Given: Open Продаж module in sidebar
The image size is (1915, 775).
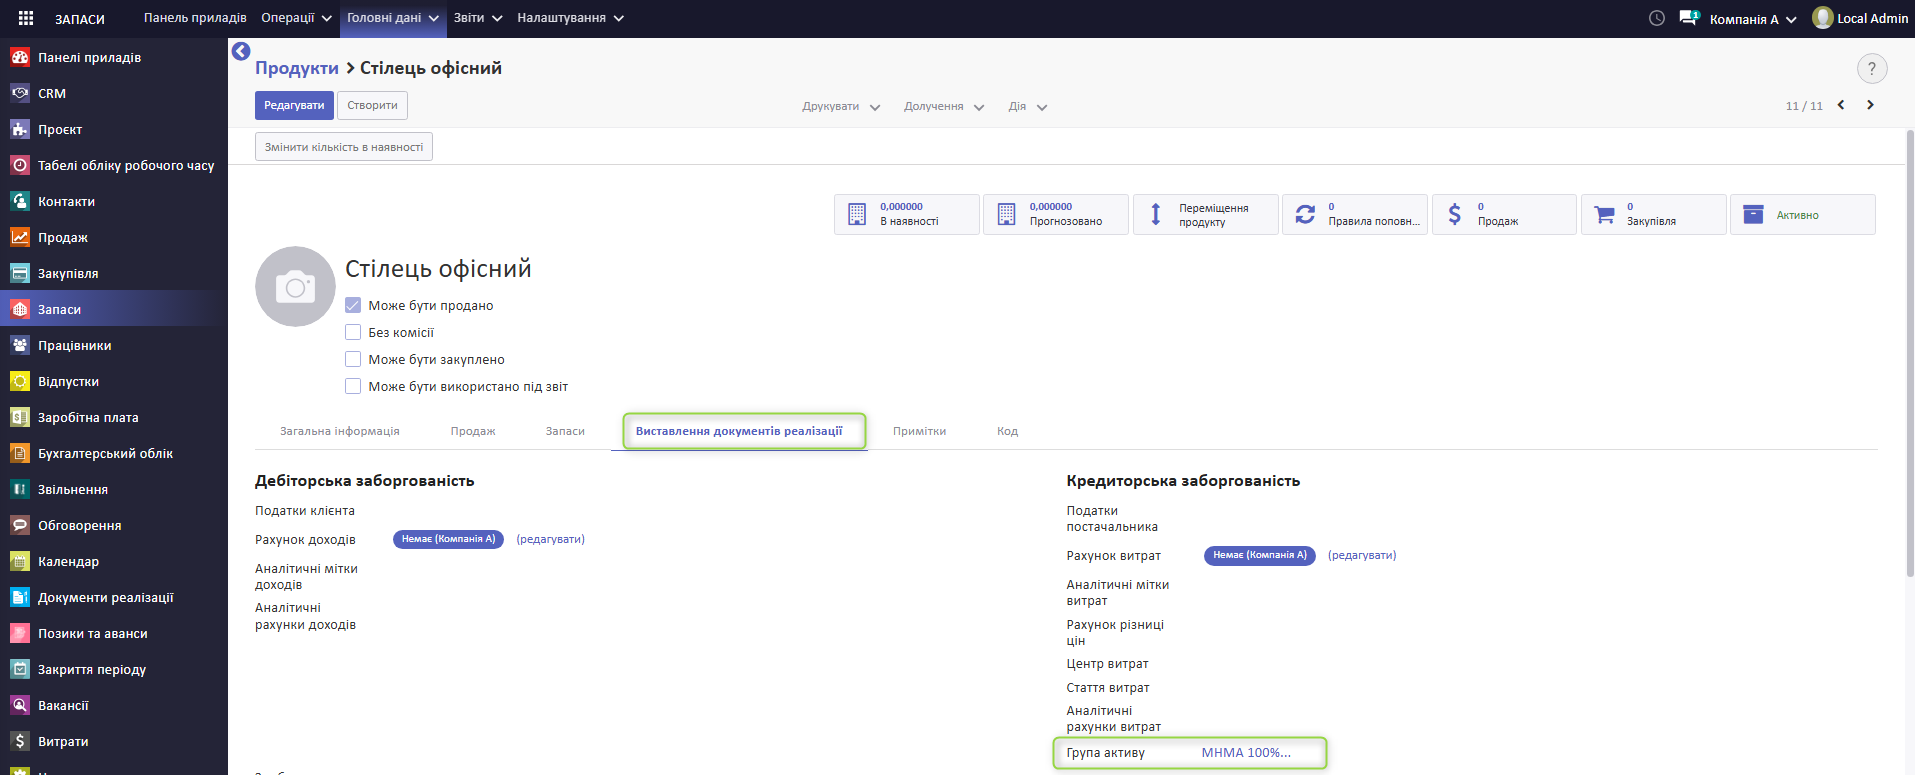Looking at the screenshot, I should [x=114, y=237].
